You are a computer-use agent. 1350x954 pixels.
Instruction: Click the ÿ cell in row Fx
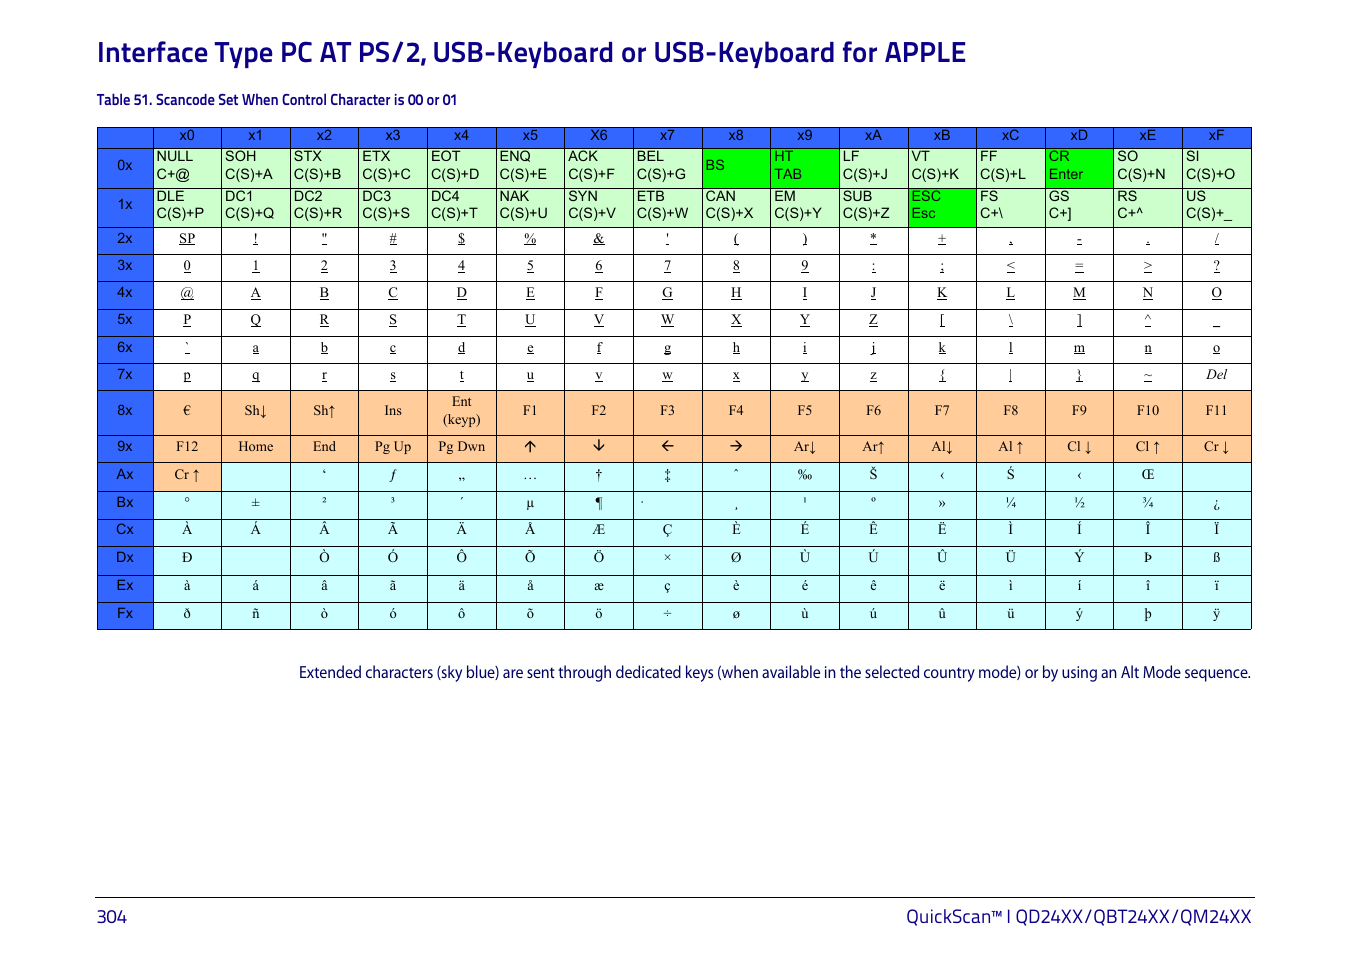(1216, 615)
